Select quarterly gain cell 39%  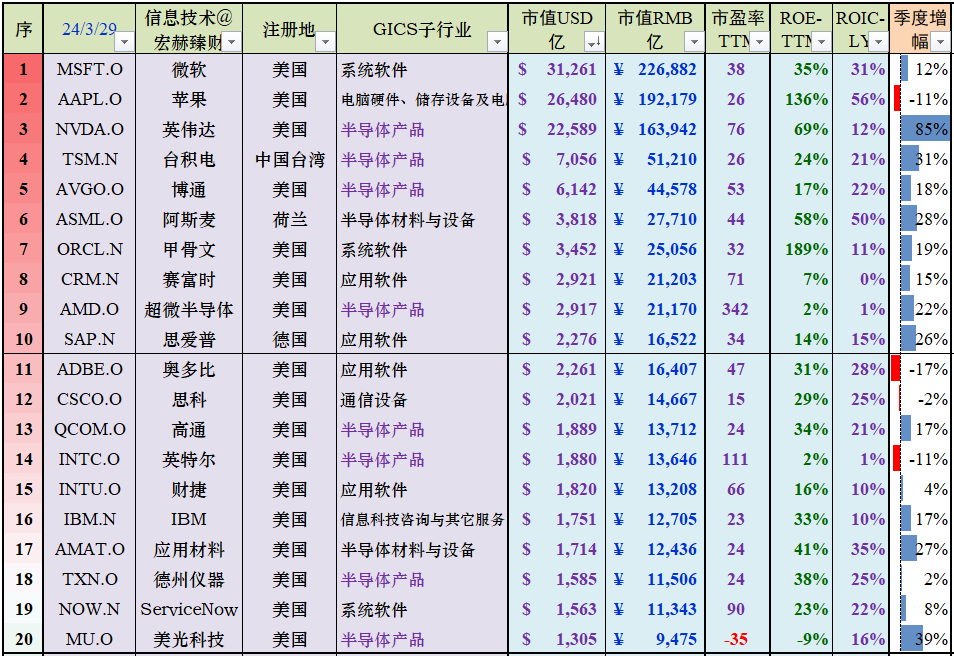point(920,639)
